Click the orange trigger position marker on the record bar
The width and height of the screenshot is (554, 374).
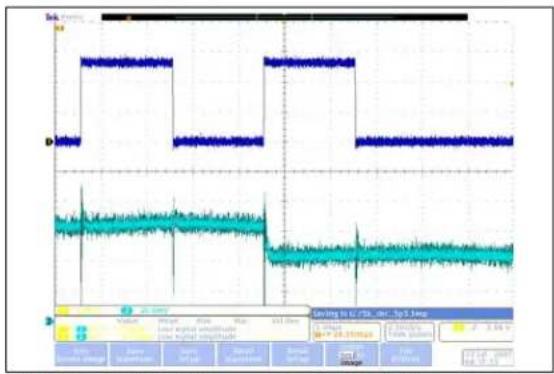pos(129,17)
